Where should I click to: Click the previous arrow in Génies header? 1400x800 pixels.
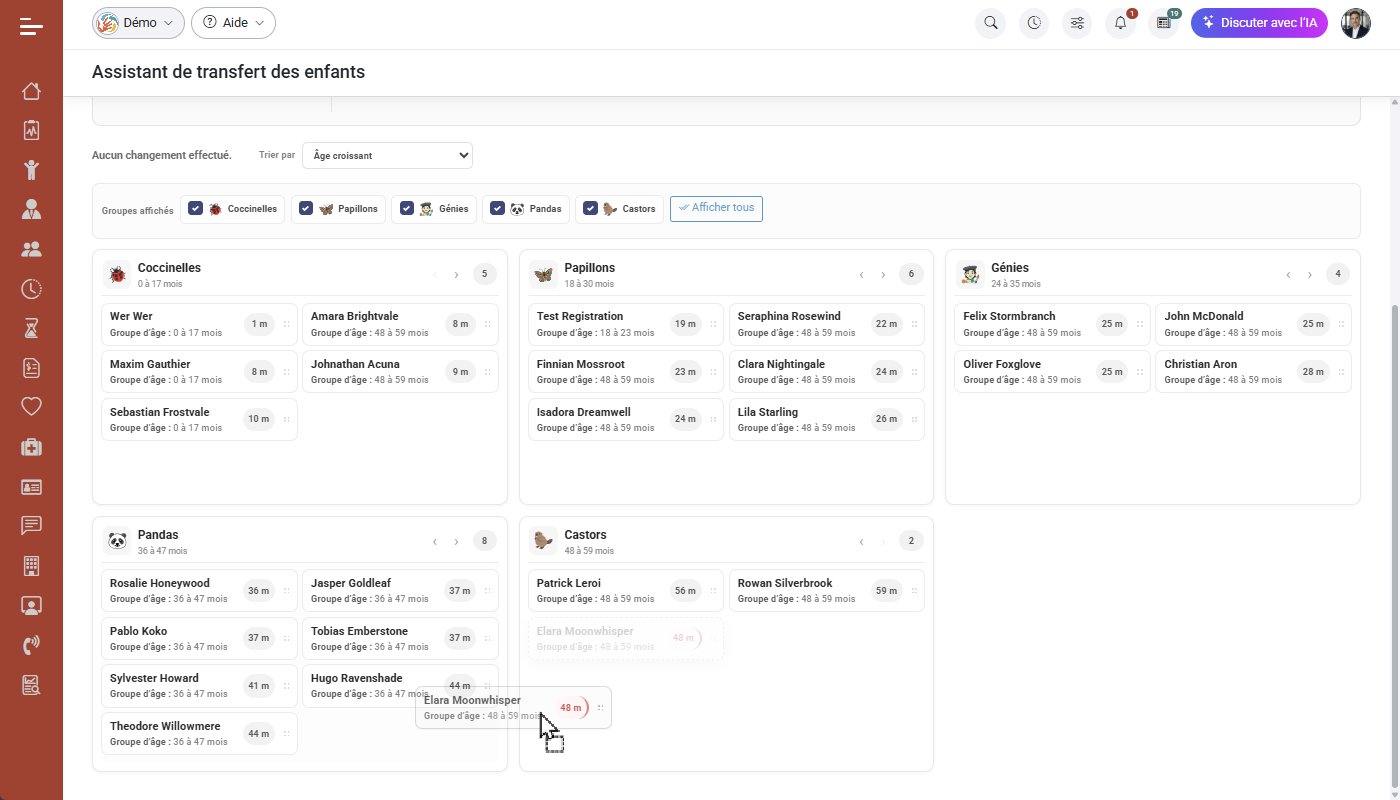1288,274
